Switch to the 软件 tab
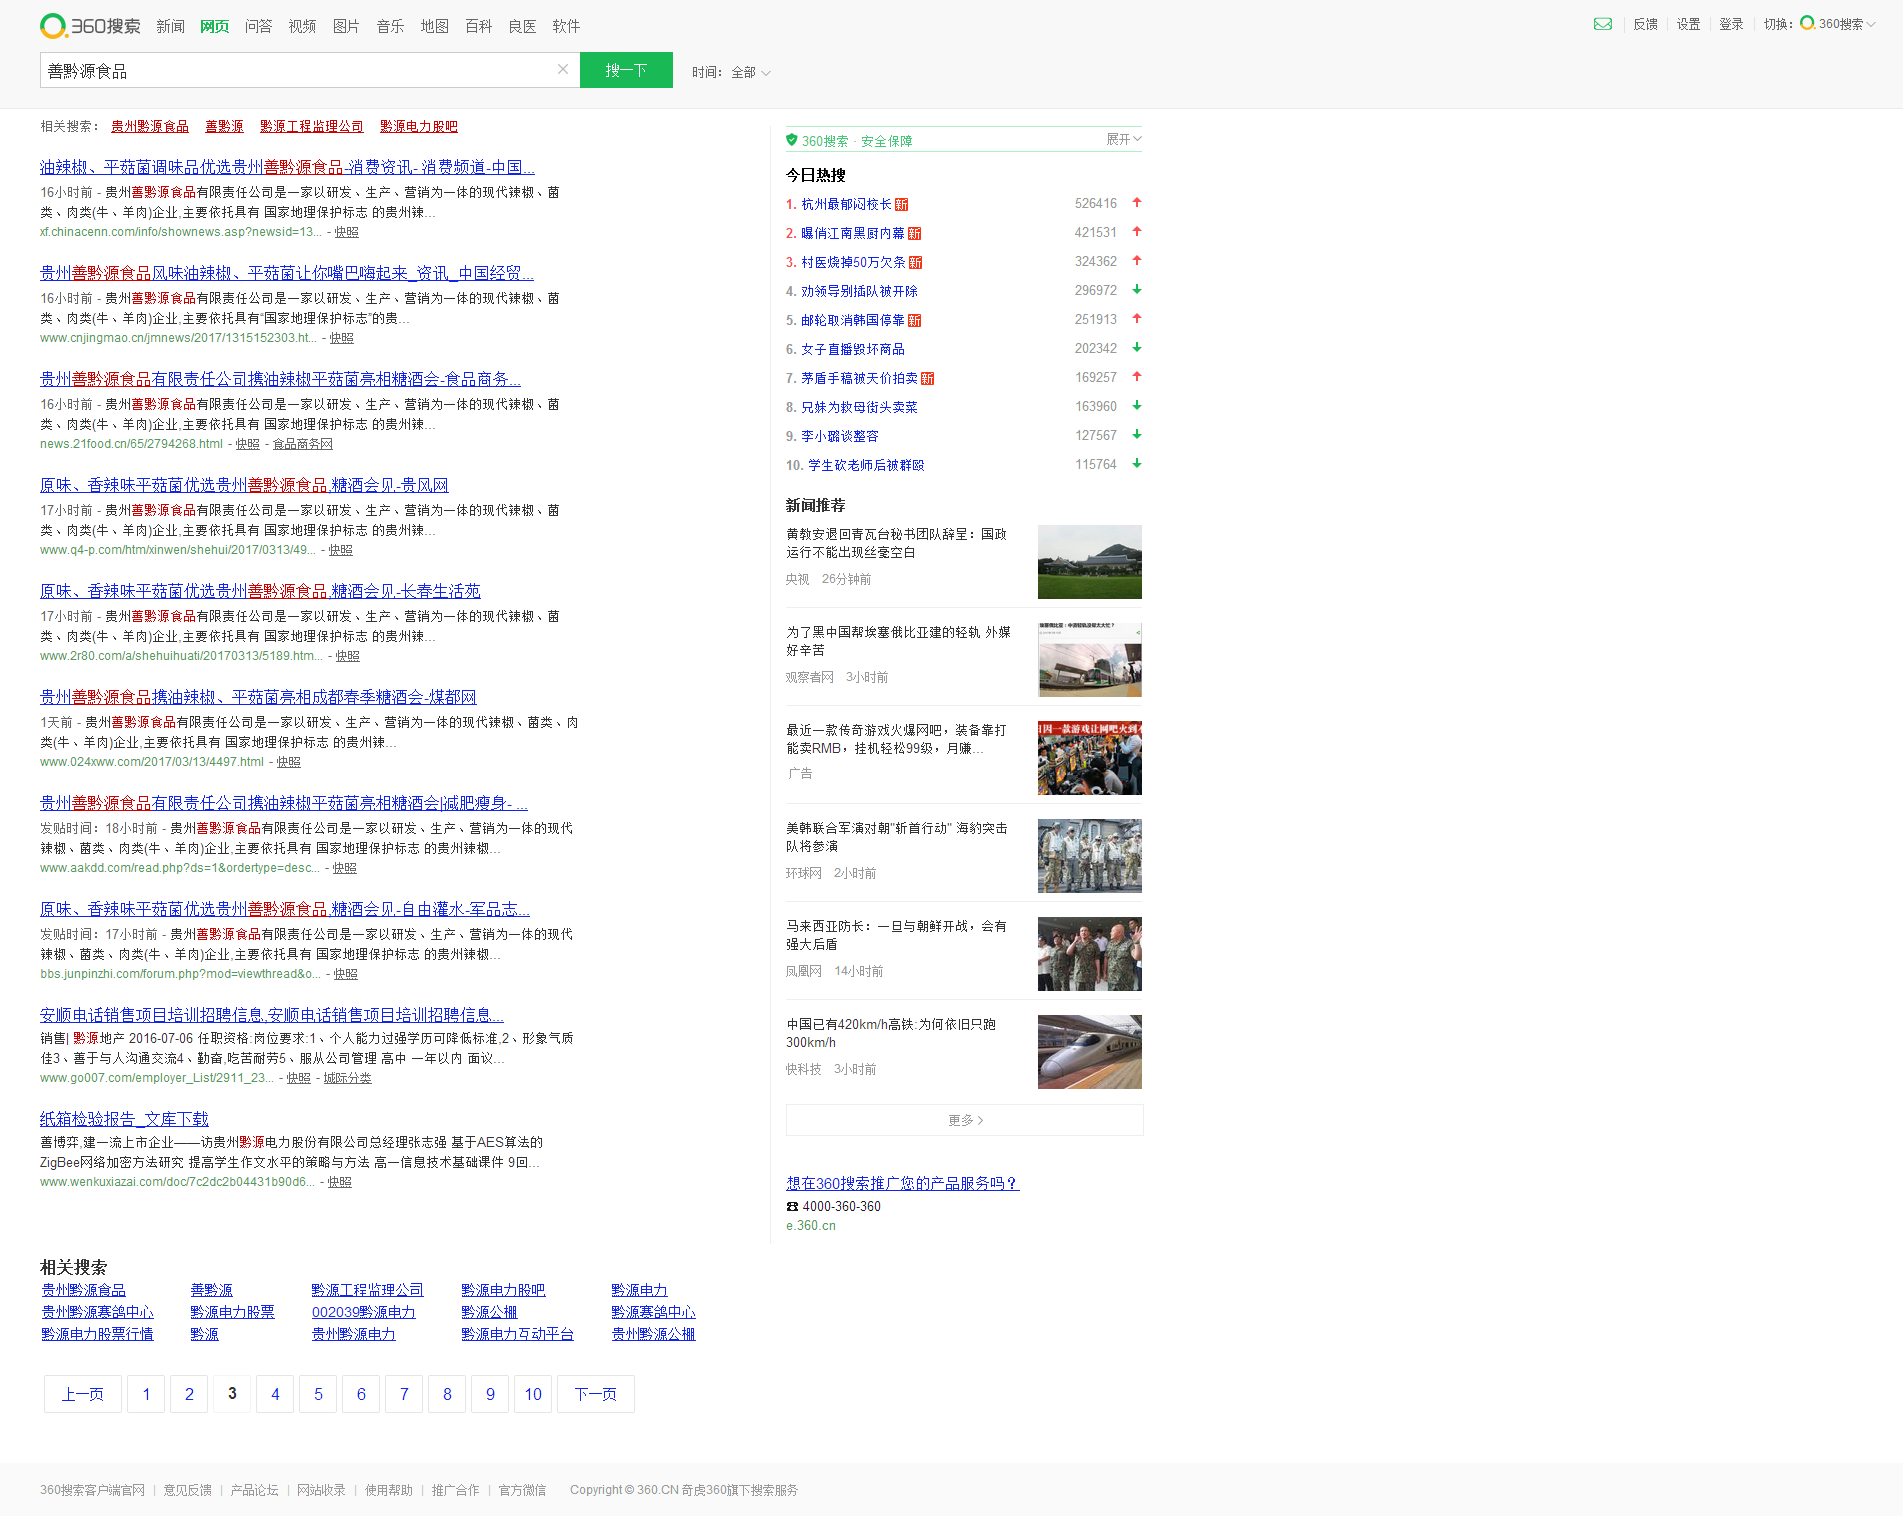Viewport: 1903px width, 1516px height. [566, 26]
